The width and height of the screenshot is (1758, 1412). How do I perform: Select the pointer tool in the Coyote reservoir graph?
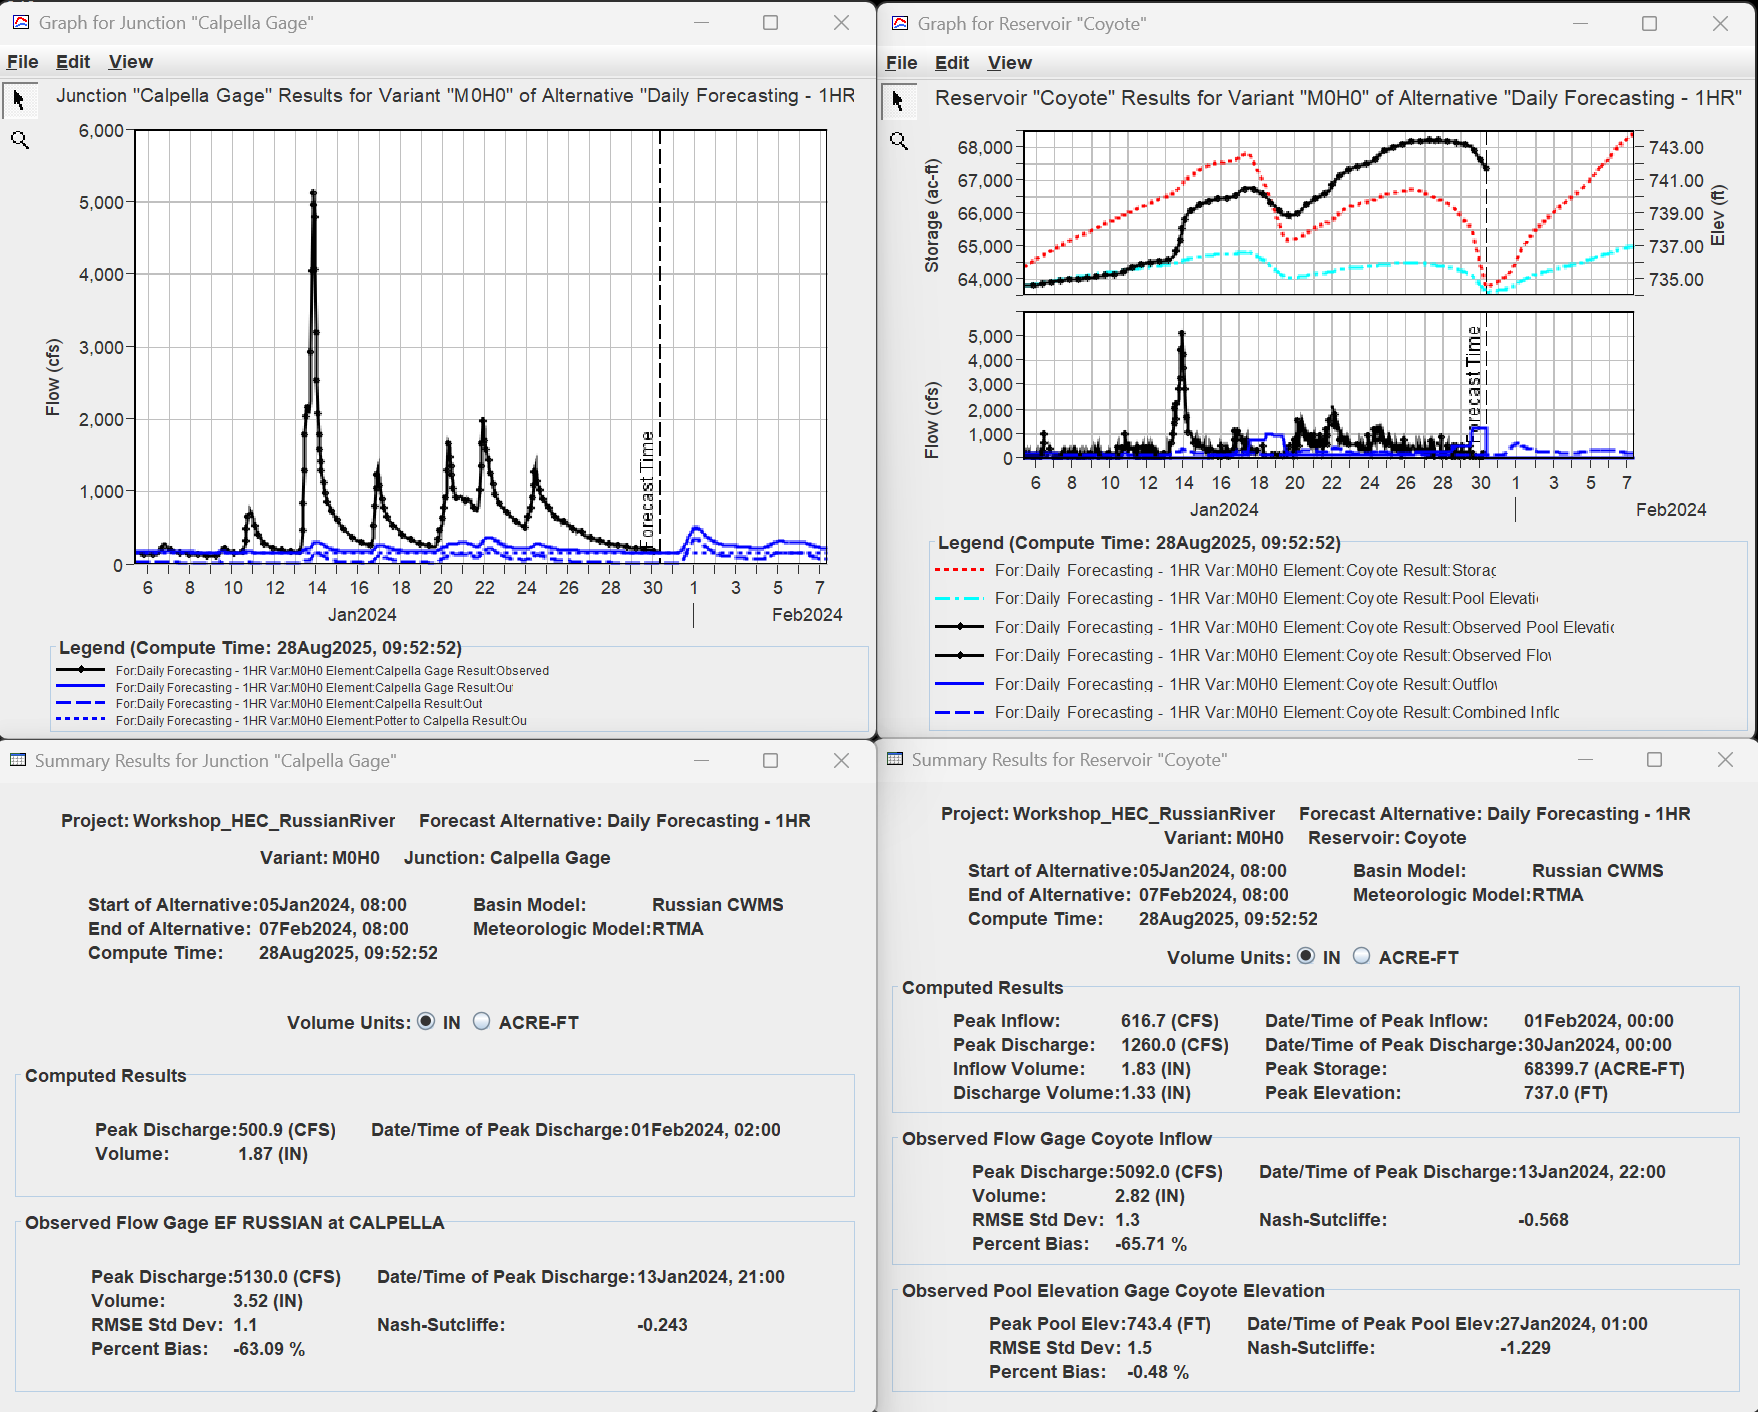898,101
